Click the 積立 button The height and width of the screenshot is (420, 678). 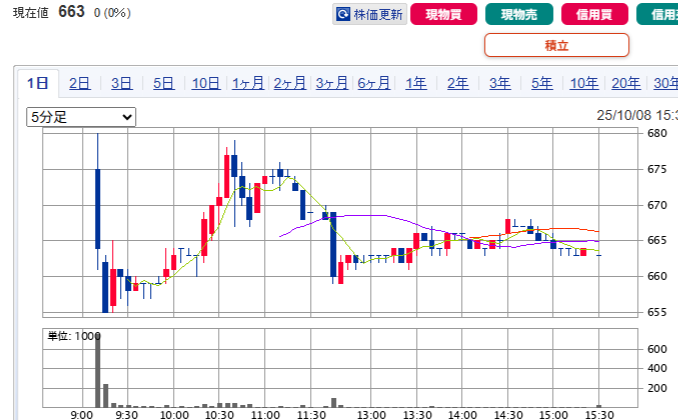556,45
